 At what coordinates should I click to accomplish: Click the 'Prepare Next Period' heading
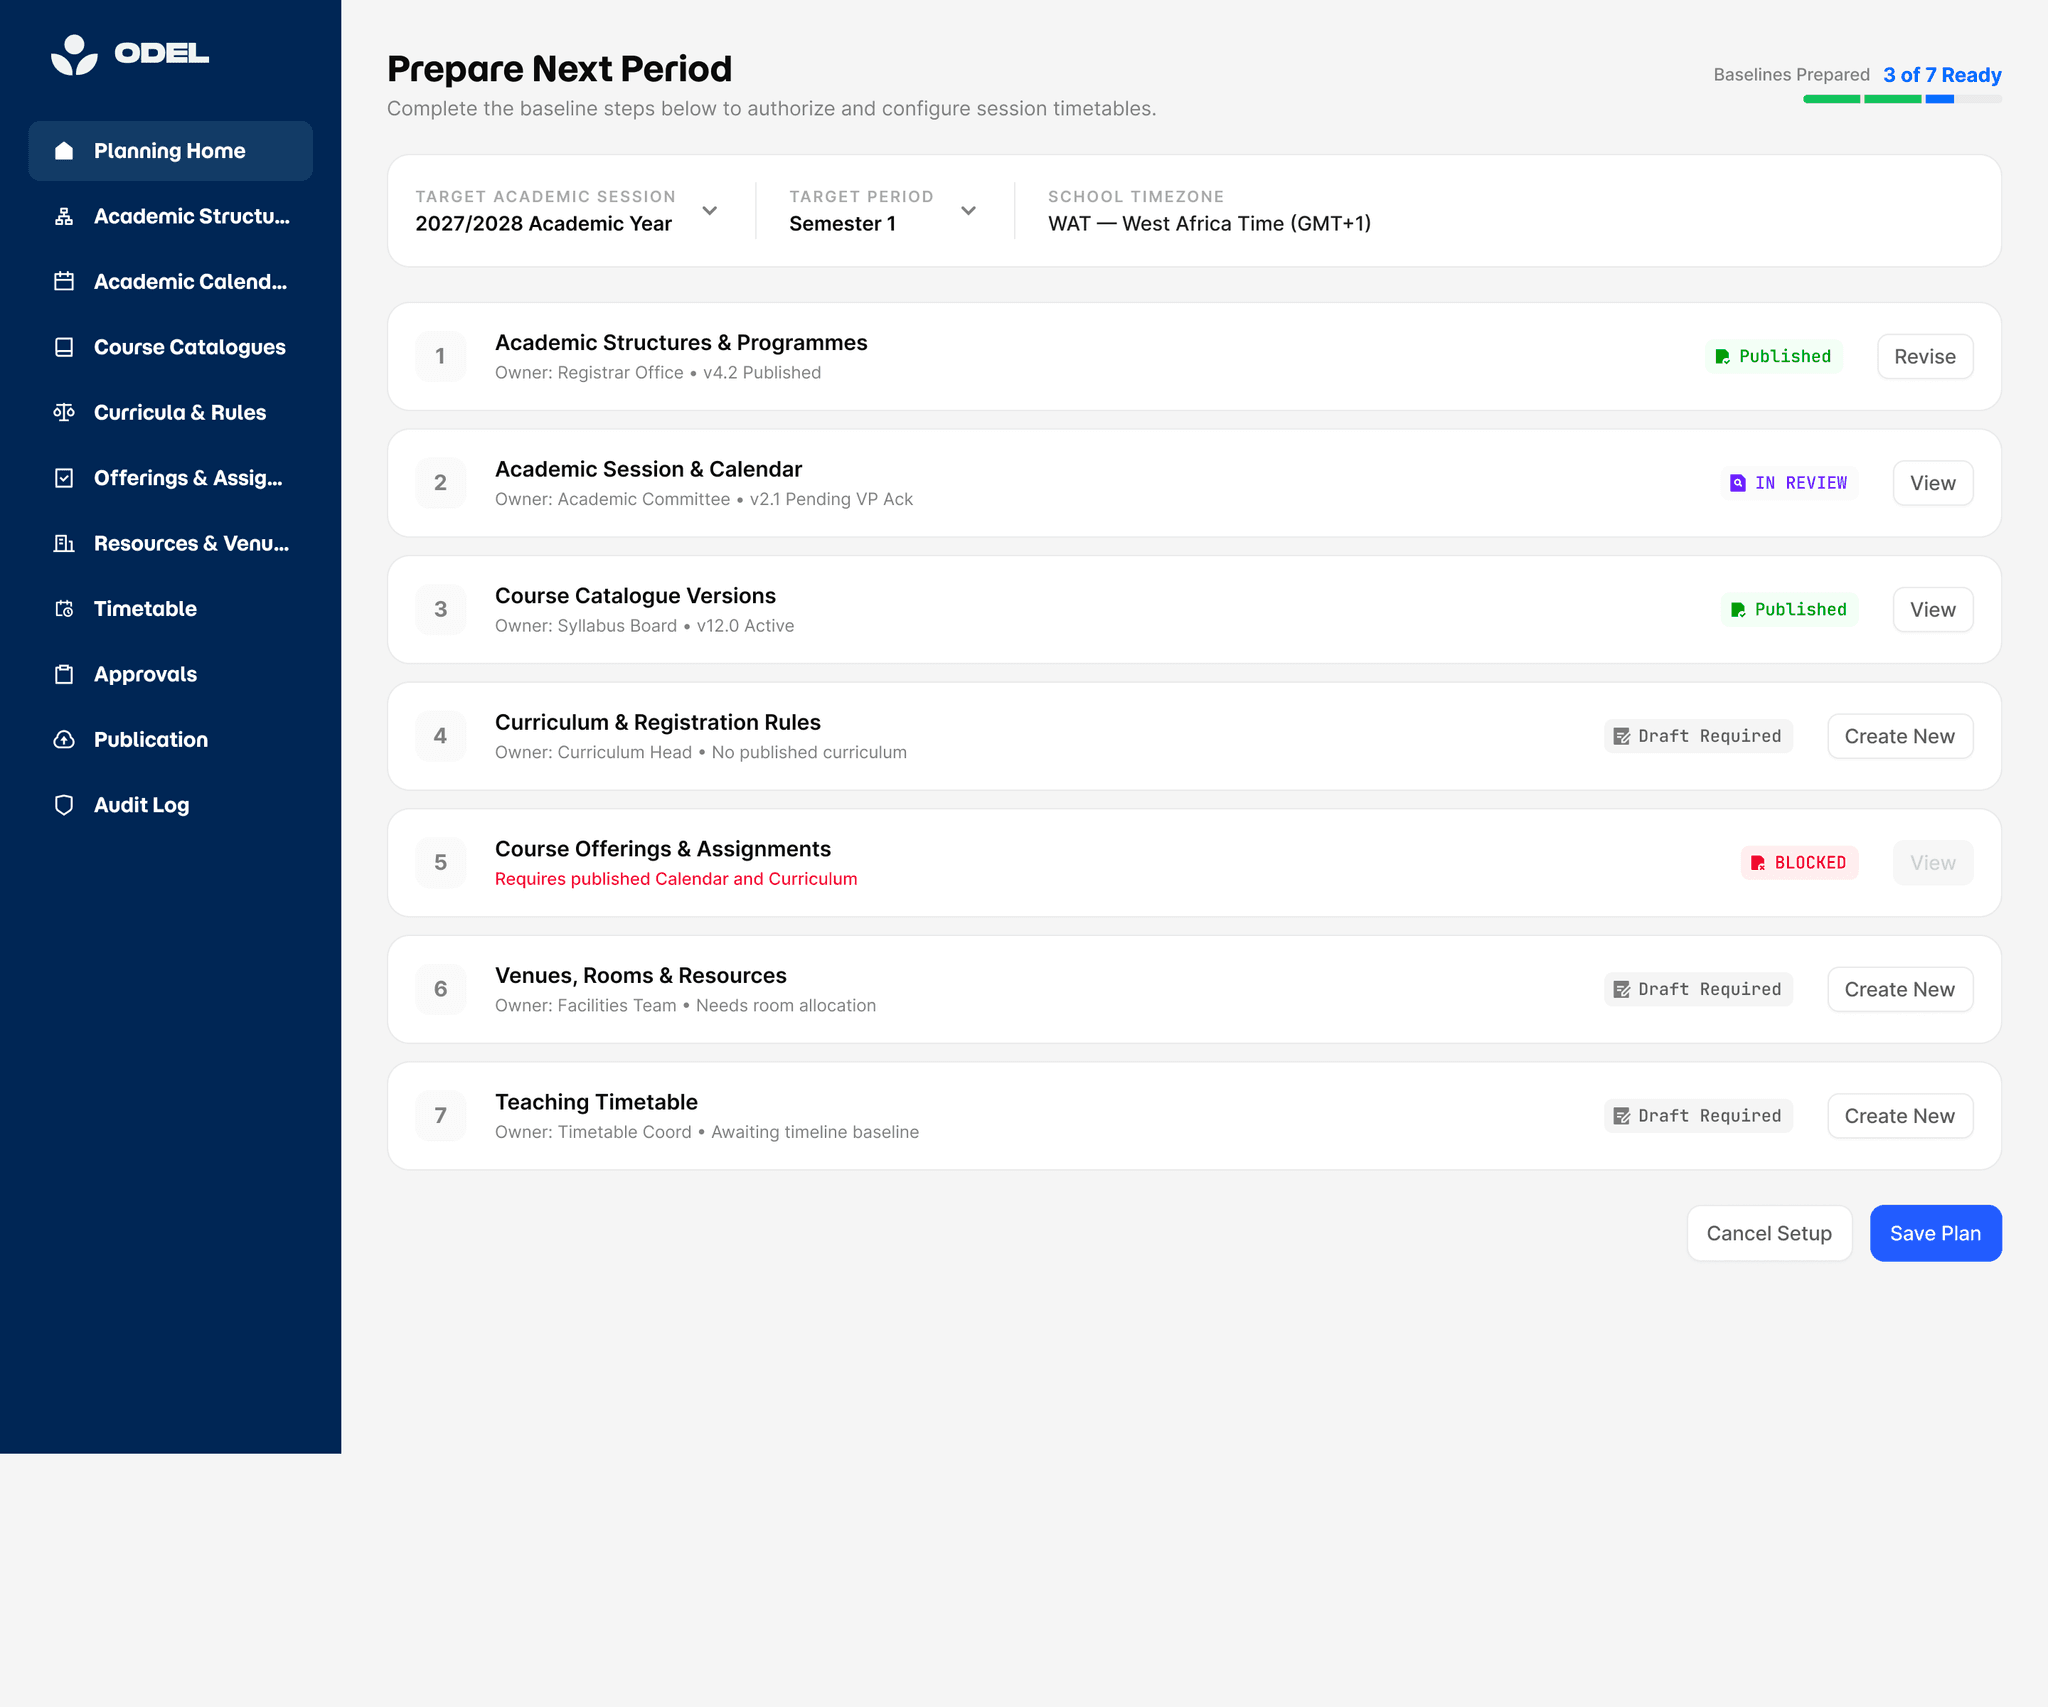coord(560,69)
